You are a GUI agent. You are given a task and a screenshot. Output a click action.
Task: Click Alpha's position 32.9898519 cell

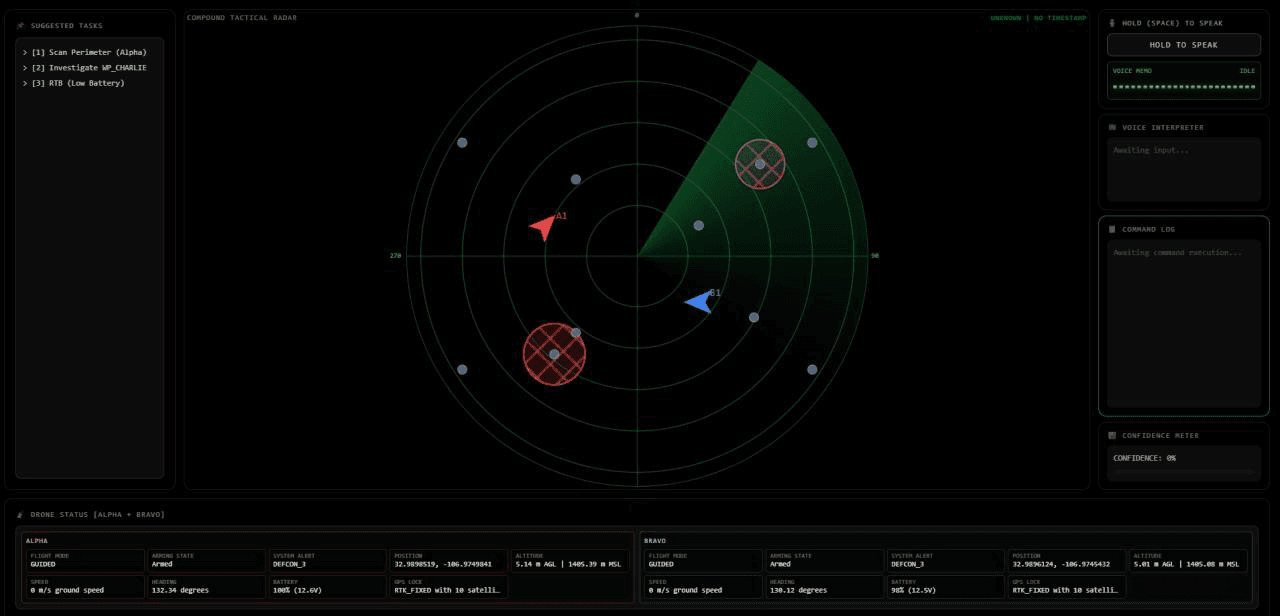(x=449, y=560)
